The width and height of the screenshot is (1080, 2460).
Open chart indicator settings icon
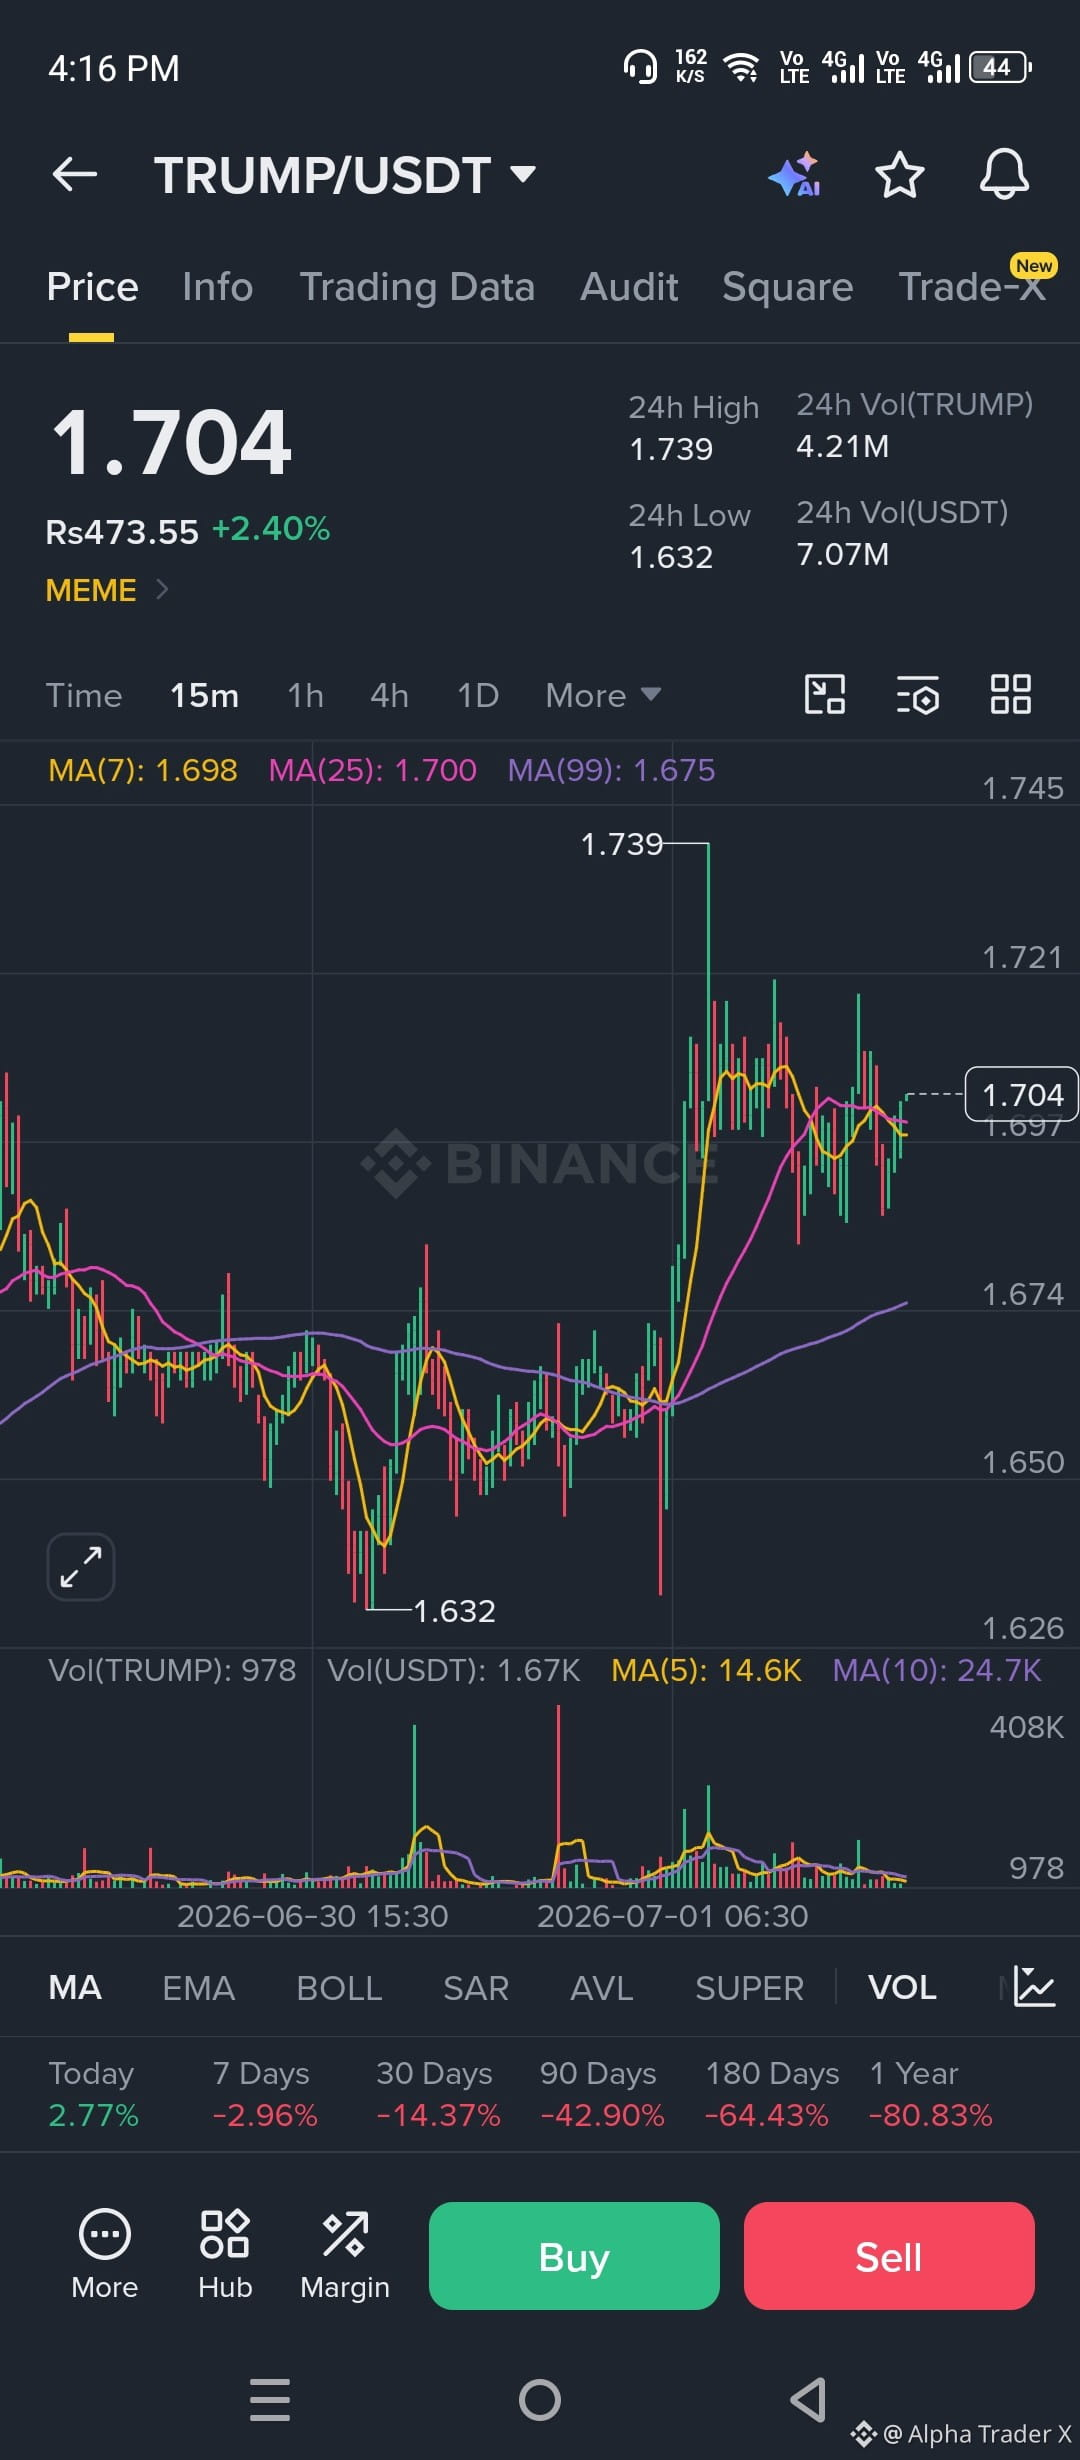tap(918, 694)
